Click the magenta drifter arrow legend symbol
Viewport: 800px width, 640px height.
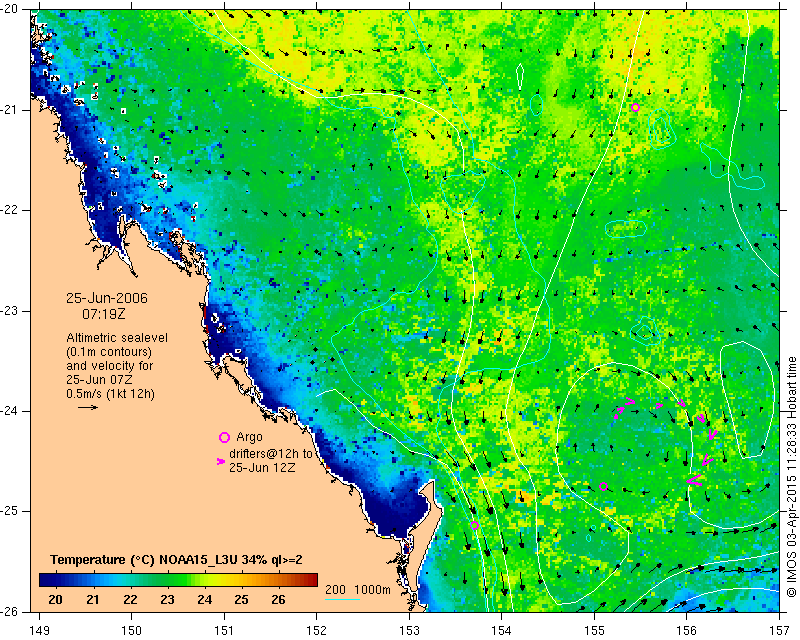(221, 461)
